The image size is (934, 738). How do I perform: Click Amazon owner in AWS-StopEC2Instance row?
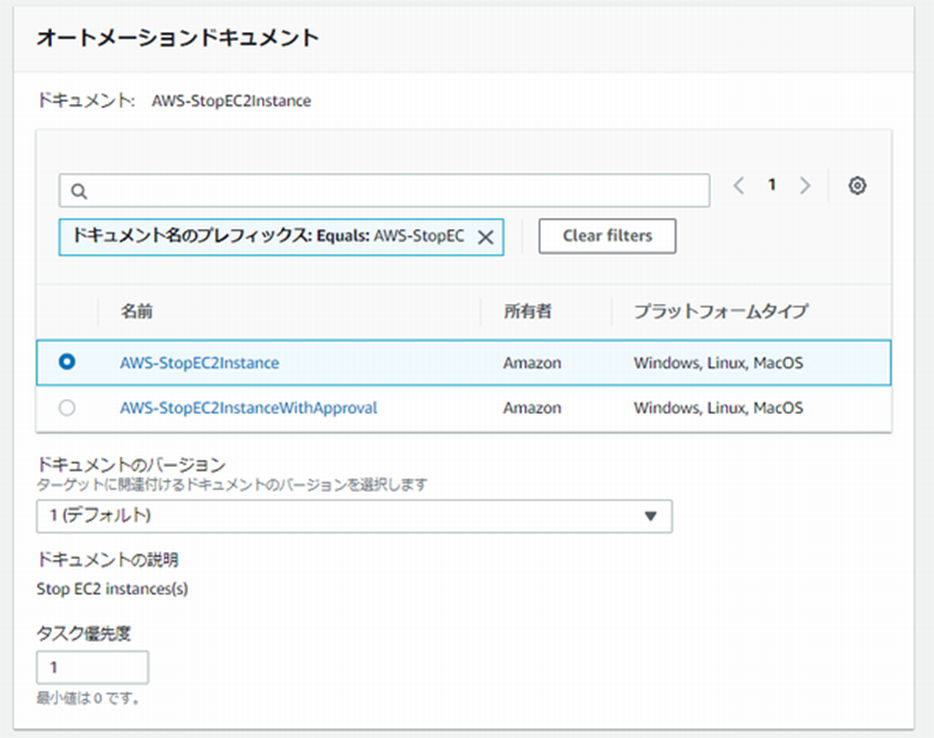[x=532, y=363]
